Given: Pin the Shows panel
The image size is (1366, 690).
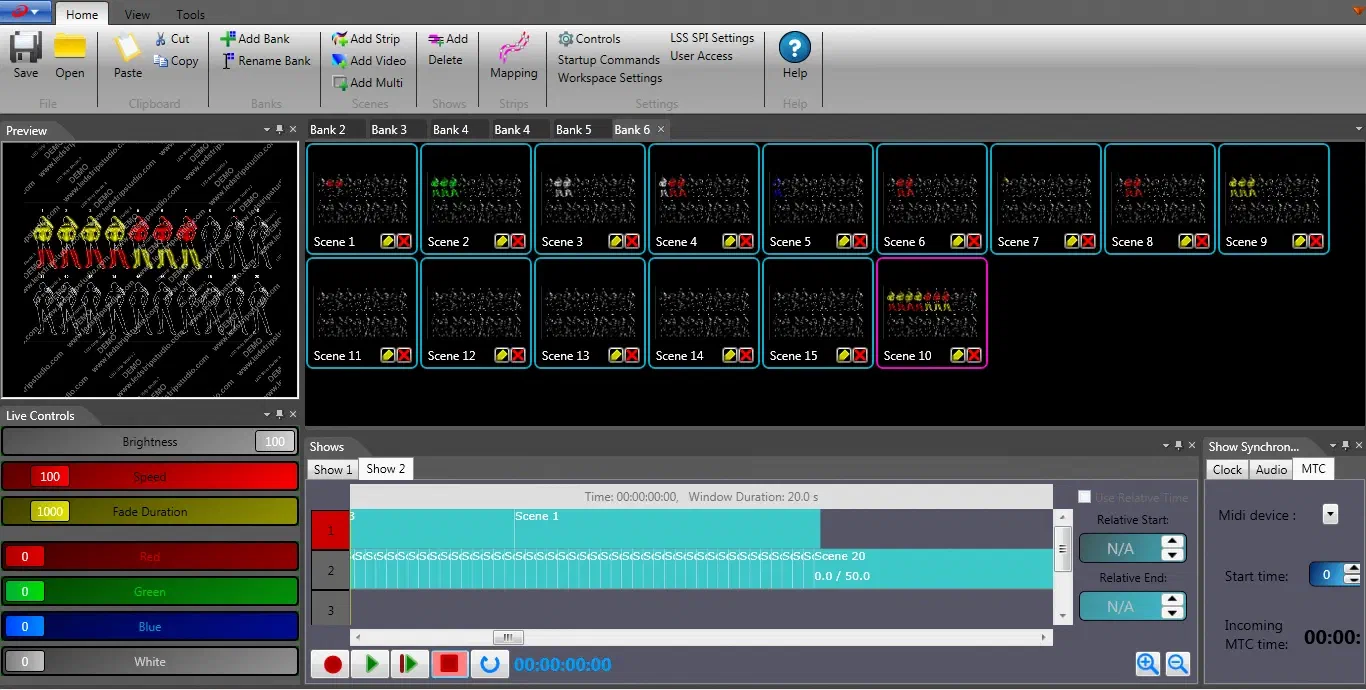Looking at the screenshot, I should (x=1179, y=446).
